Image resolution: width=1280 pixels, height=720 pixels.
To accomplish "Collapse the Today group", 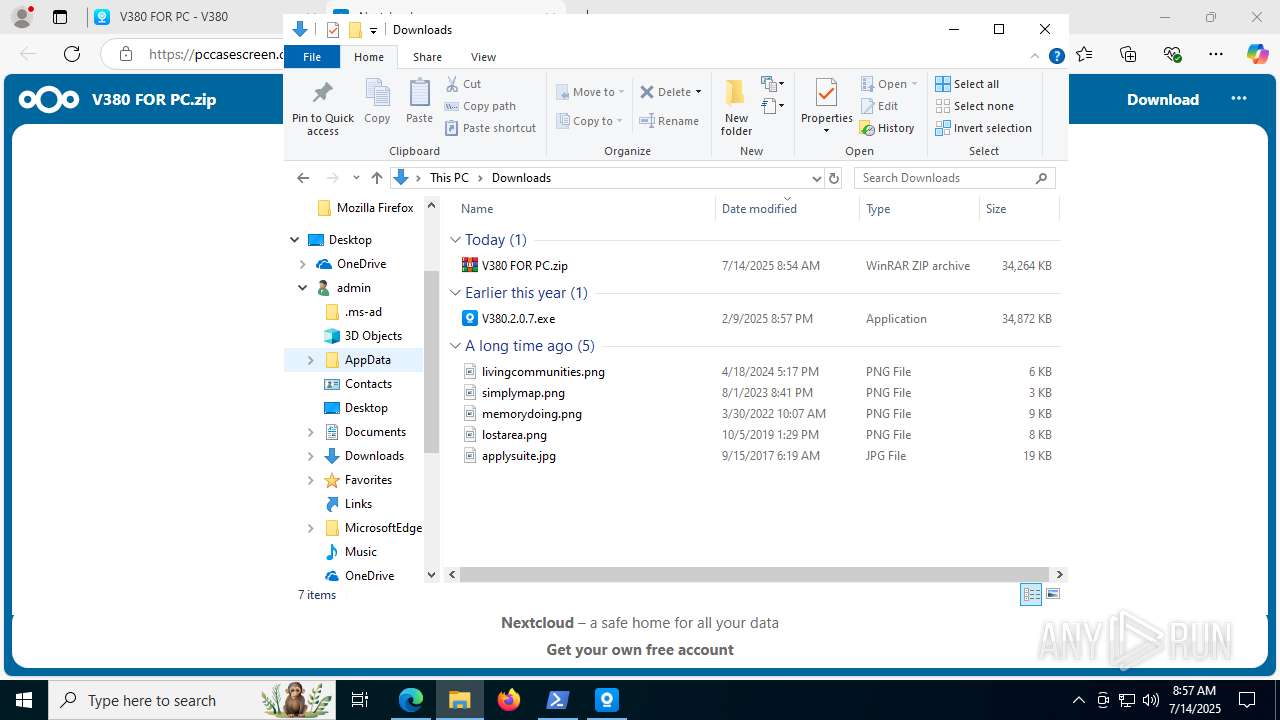I will pos(455,240).
